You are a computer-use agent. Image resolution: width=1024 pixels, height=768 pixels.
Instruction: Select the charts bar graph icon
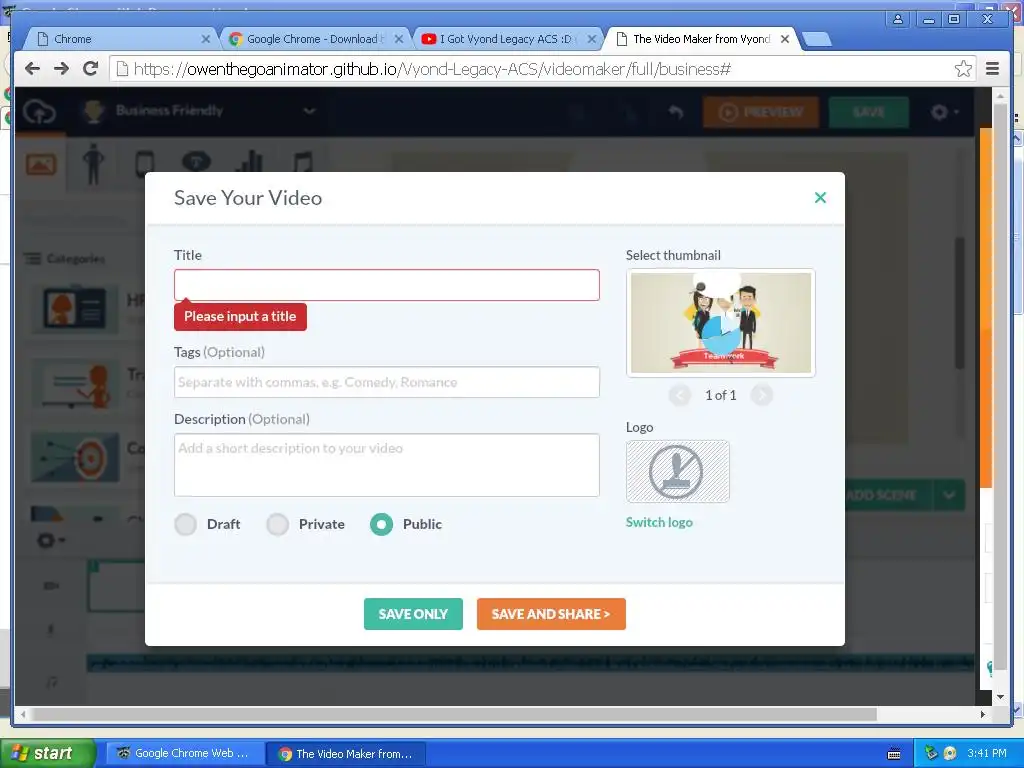(249, 163)
